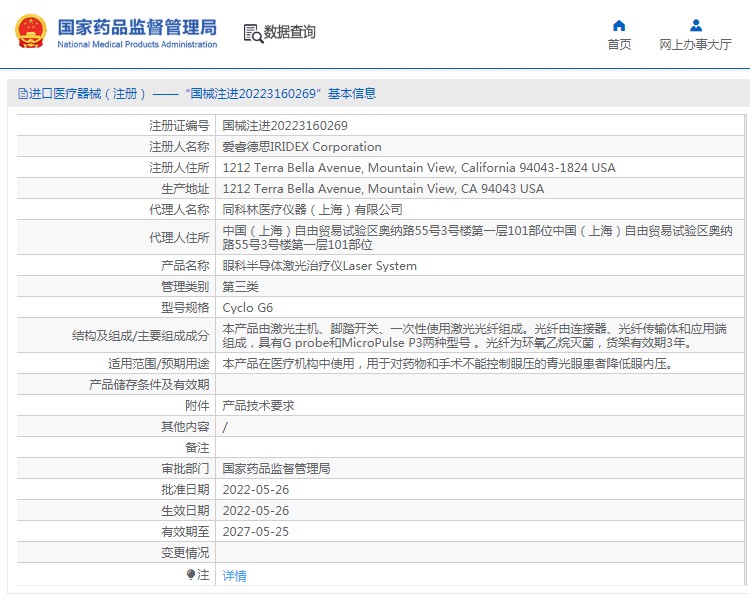Click the 数据查询 heading text
Image resolution: width=750 pixels, height=601 pixels.
coord(289,32)
